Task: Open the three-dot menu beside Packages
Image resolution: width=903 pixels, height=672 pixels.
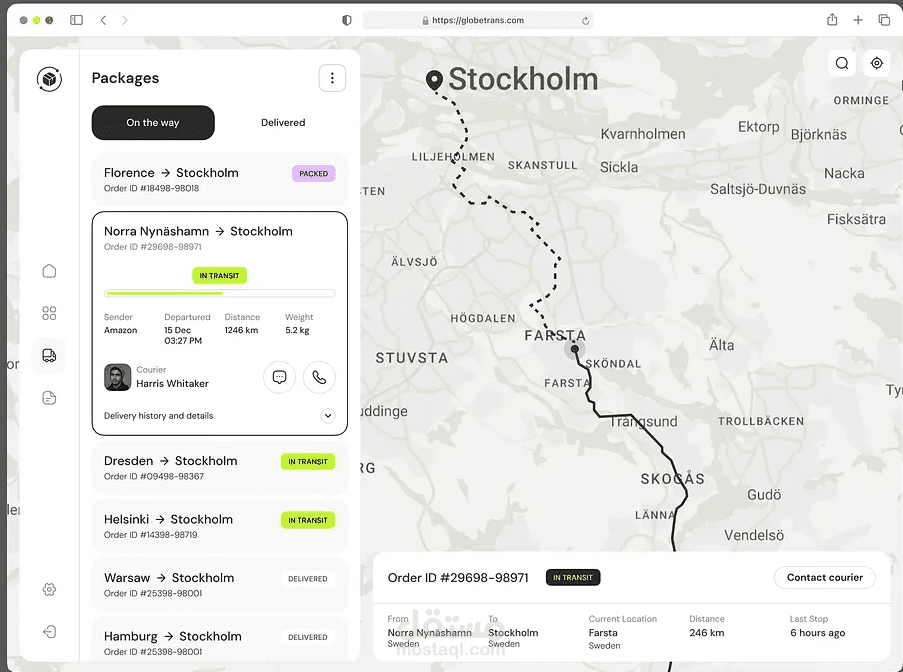Action: [332, 77]
